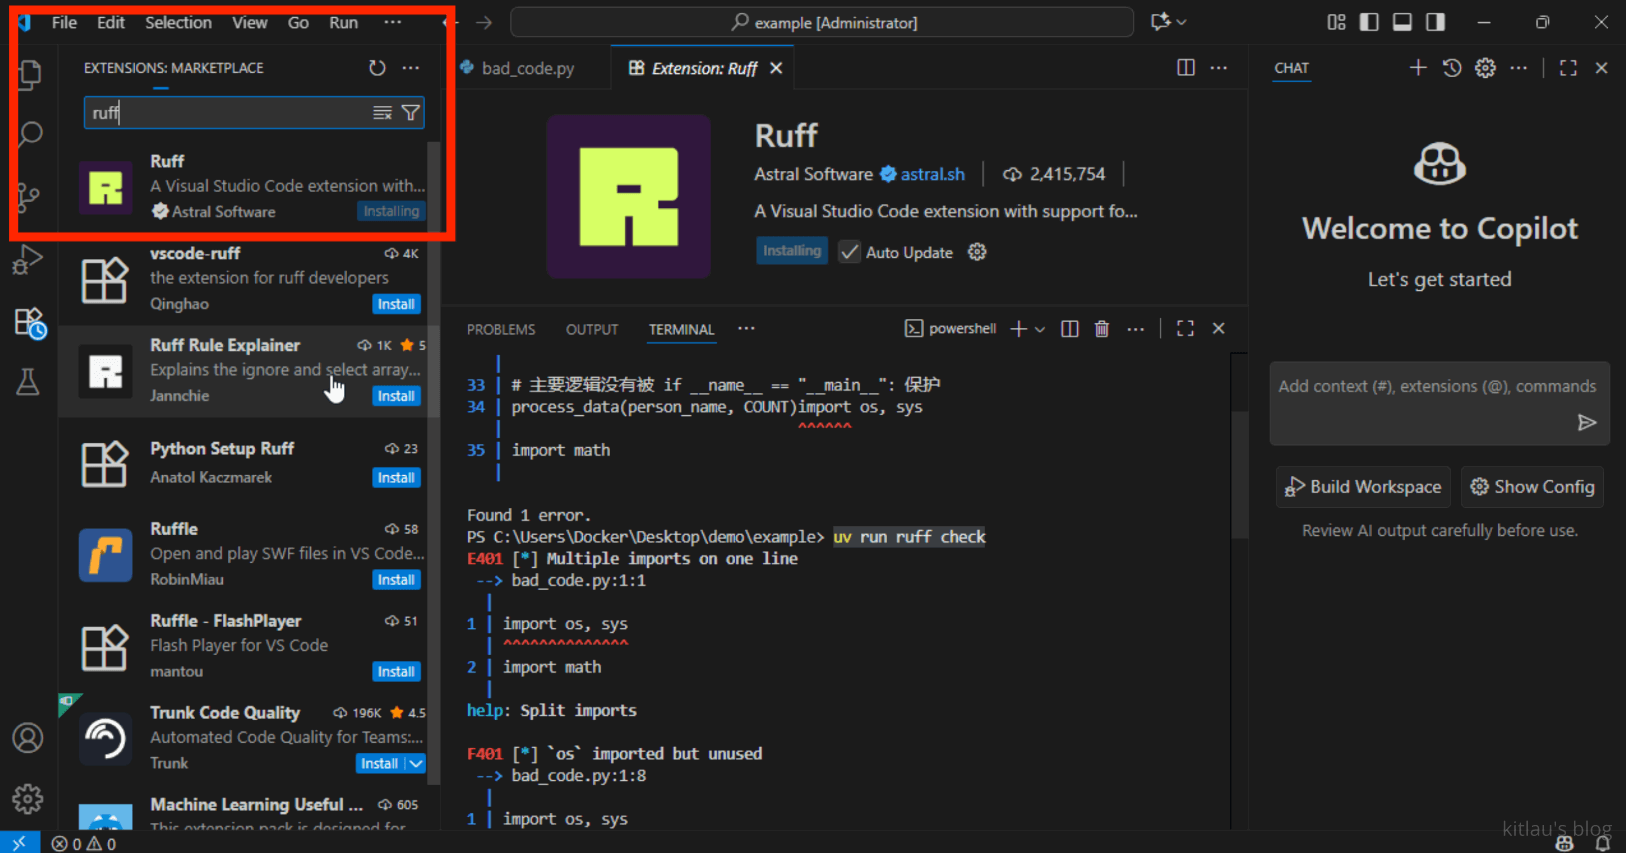Toggle the Auto Update checkbox
The image size is (1626, 853).
pyautogui.click(x=849, y=252)
